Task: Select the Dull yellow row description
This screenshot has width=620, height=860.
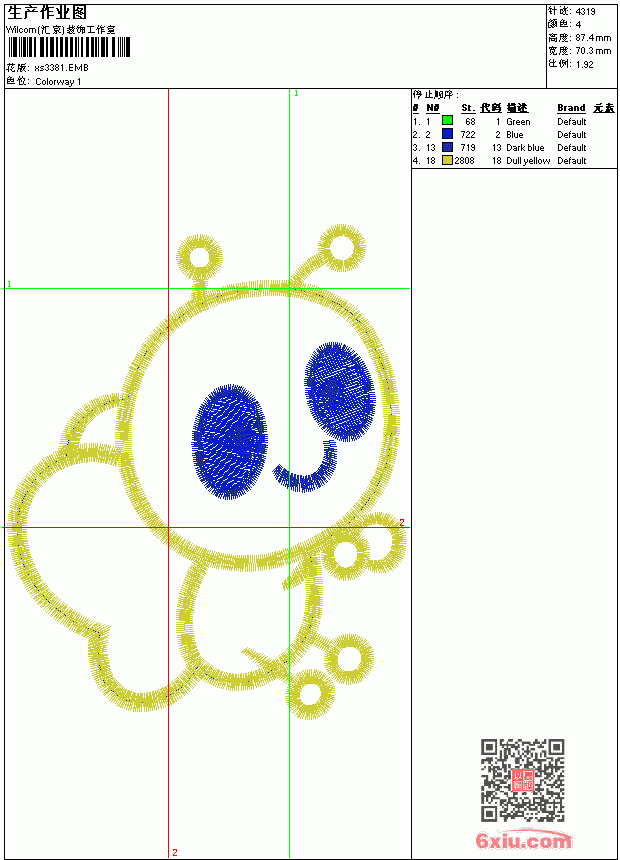Action: pos(528,161)
